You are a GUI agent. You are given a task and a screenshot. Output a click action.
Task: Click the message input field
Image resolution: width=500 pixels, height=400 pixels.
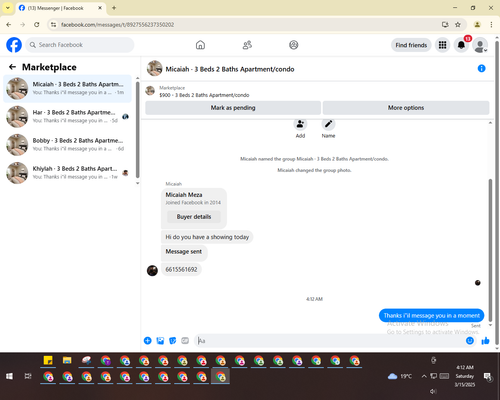330,341
